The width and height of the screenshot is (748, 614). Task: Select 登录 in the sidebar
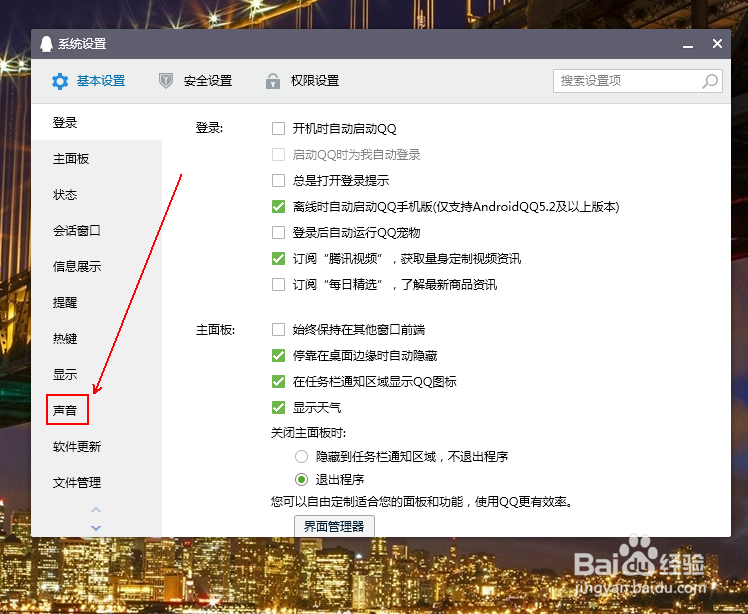coord(96,123)
